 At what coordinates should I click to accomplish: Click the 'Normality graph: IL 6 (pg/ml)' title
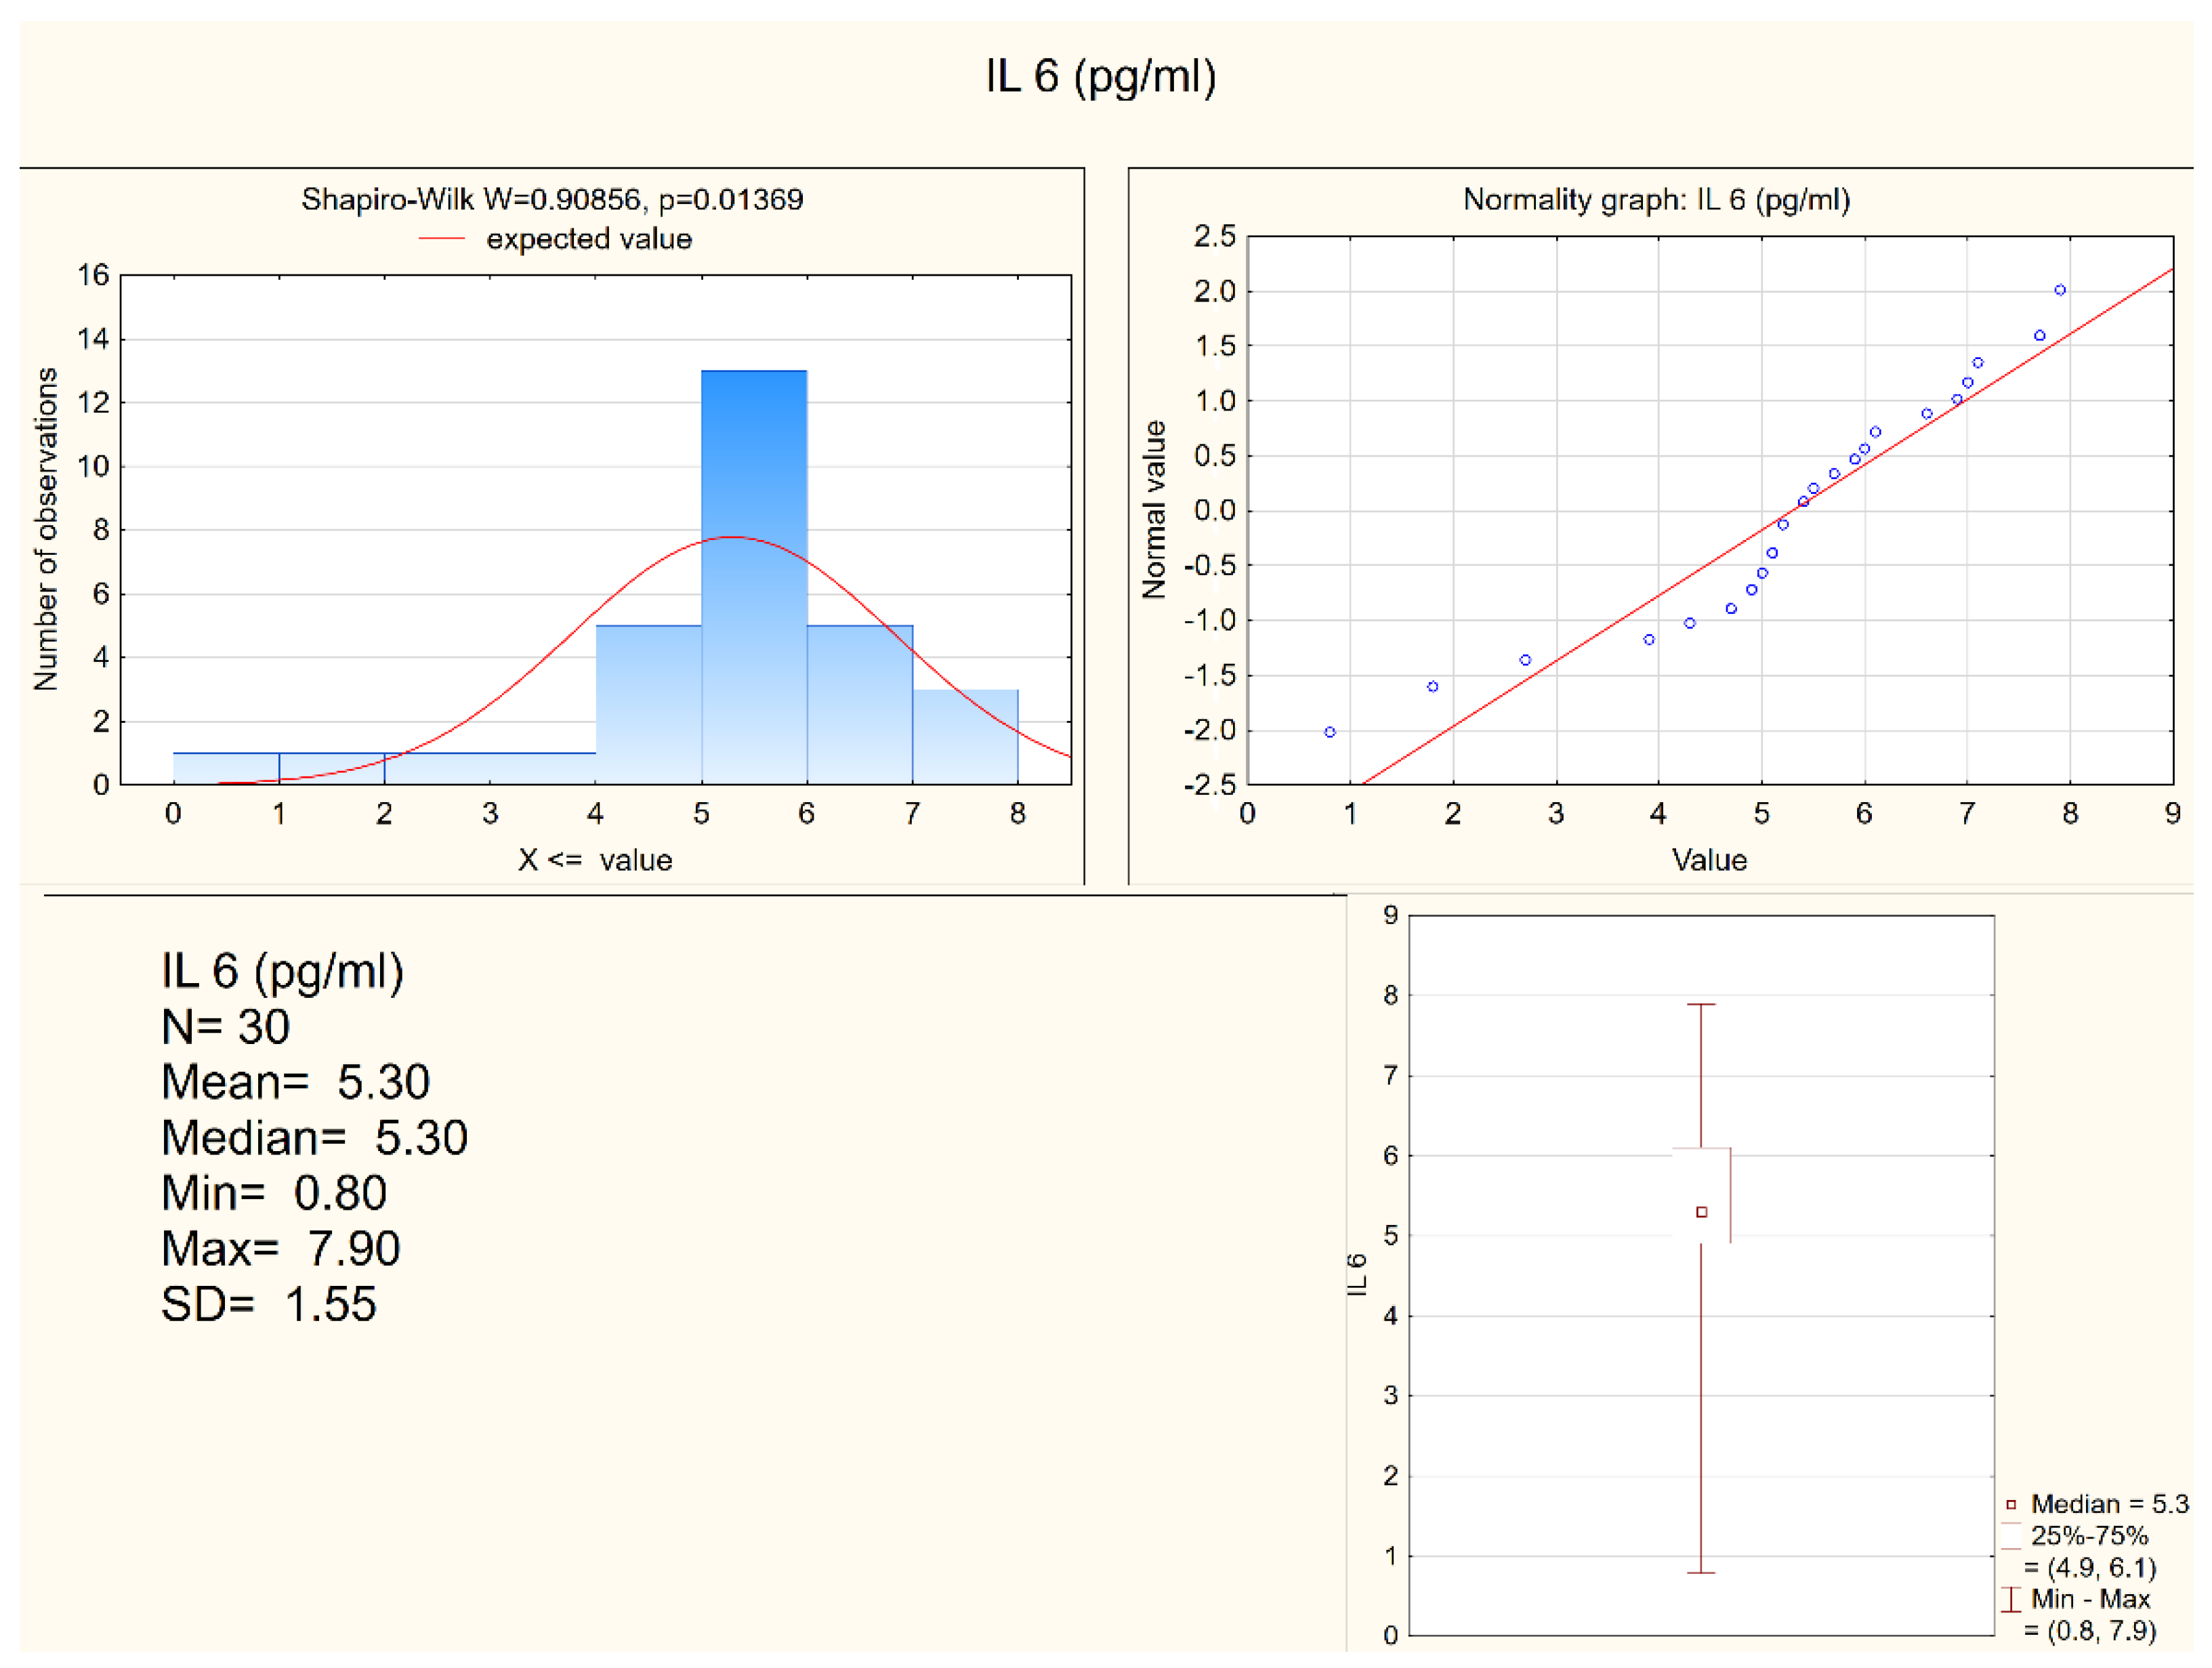[x=1656, y=200]
